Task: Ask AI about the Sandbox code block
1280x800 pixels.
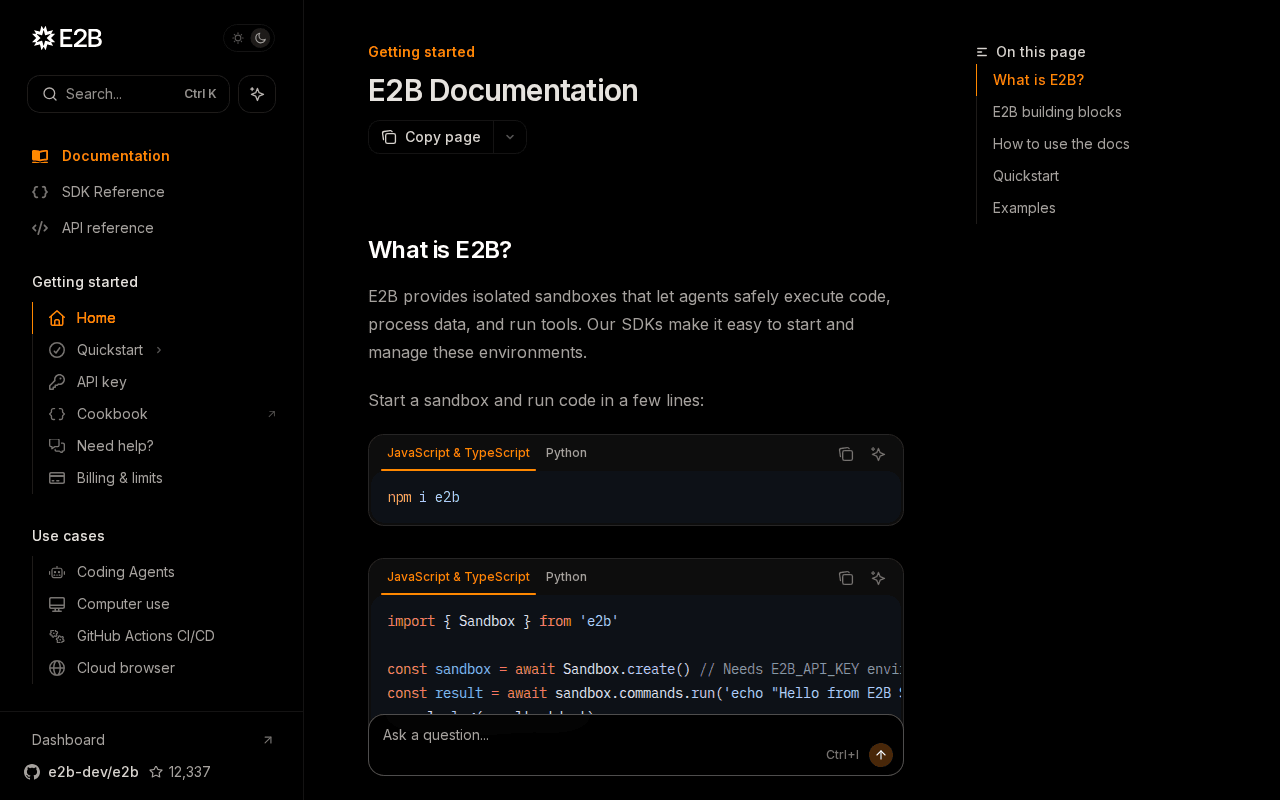Action: coord(878,578)
